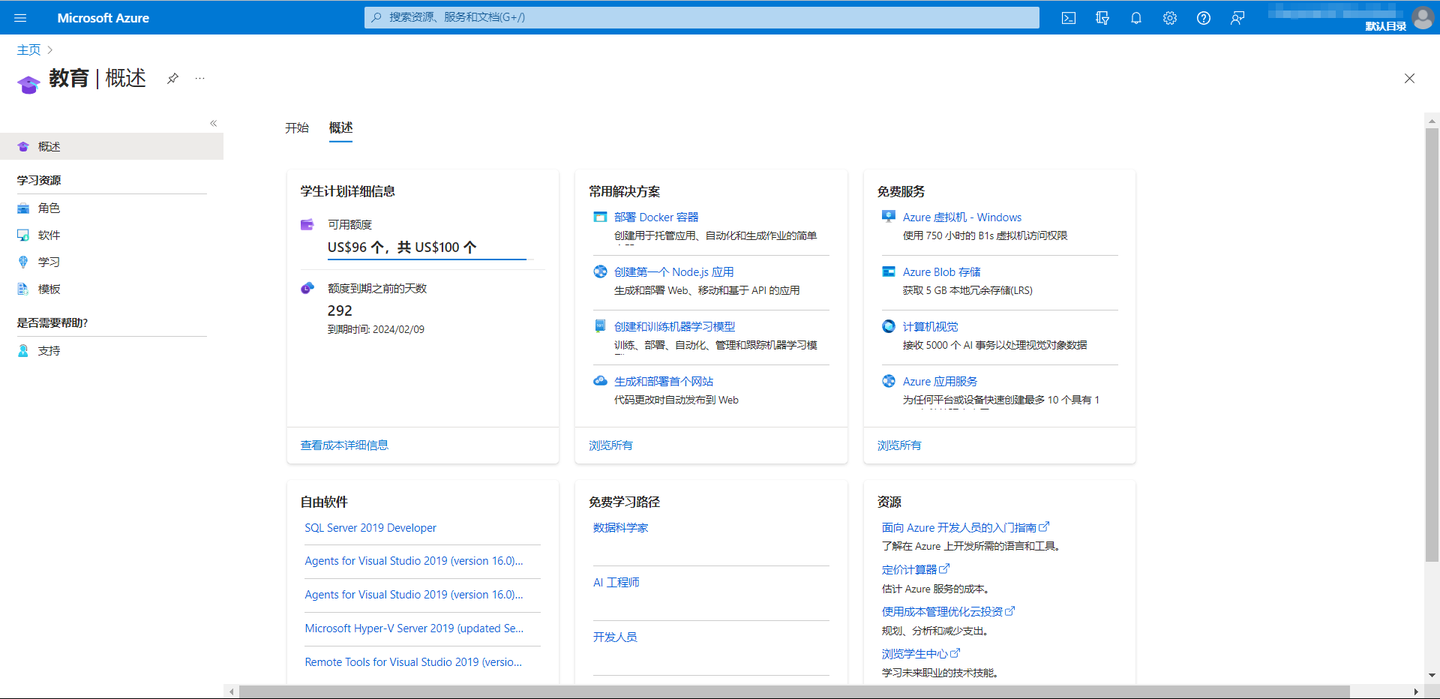Click the scroll-down arrow of vertical scrollbar

pyautogui.click(x=1432, y=678)
